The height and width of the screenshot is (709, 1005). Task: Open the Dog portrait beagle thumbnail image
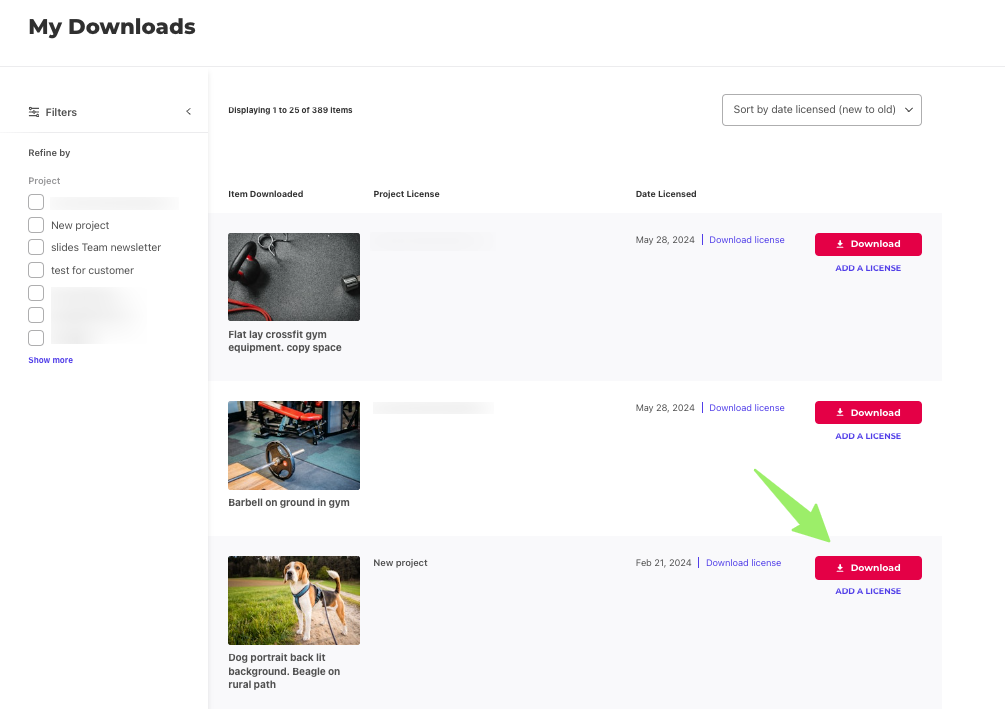(293, 600)
